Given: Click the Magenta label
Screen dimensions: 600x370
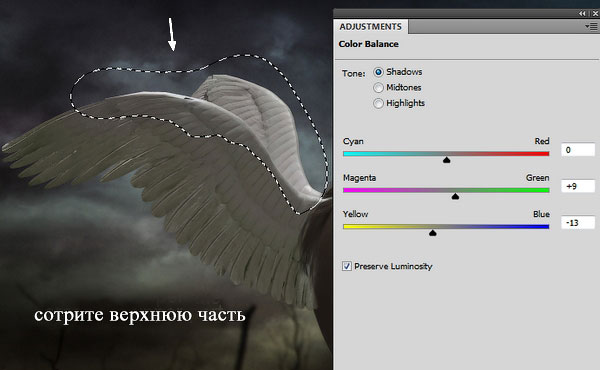Looking at the screenshot, I should (x=359, y=178).
